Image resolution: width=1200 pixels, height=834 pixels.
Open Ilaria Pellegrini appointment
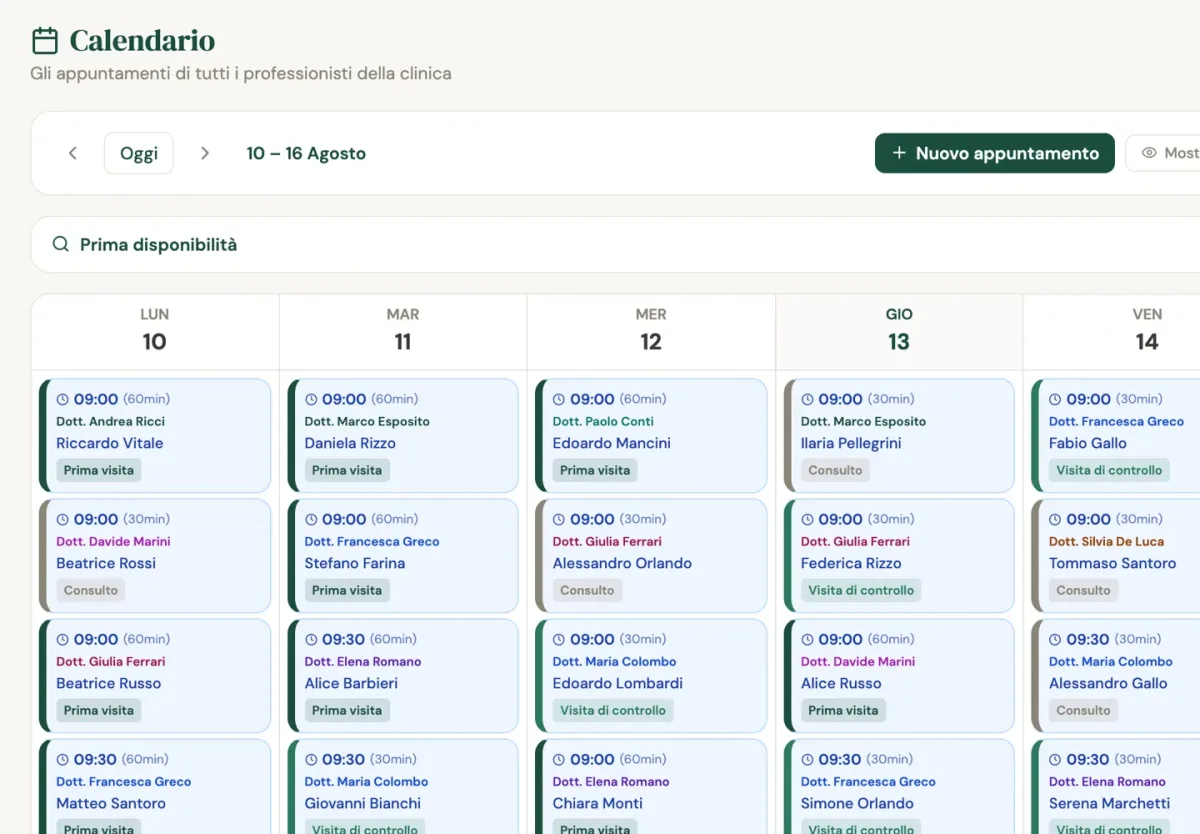click(899, 435)
